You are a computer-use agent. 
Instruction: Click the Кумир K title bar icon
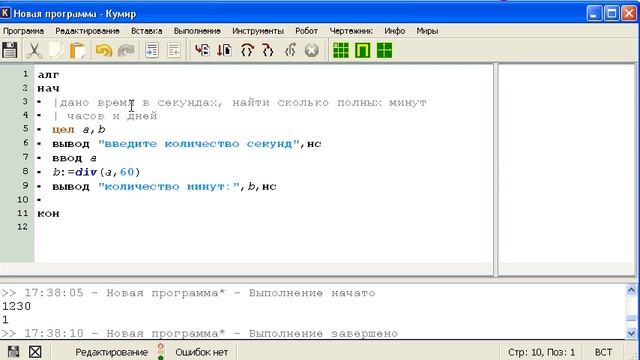click(x=5, y=13)
